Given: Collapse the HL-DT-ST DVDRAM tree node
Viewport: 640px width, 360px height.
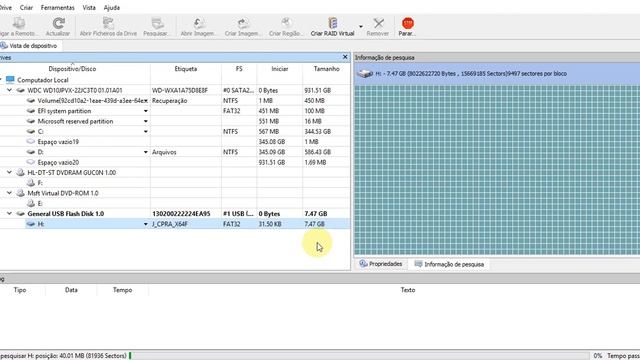Looking at the screenshot, I should 9,172.
